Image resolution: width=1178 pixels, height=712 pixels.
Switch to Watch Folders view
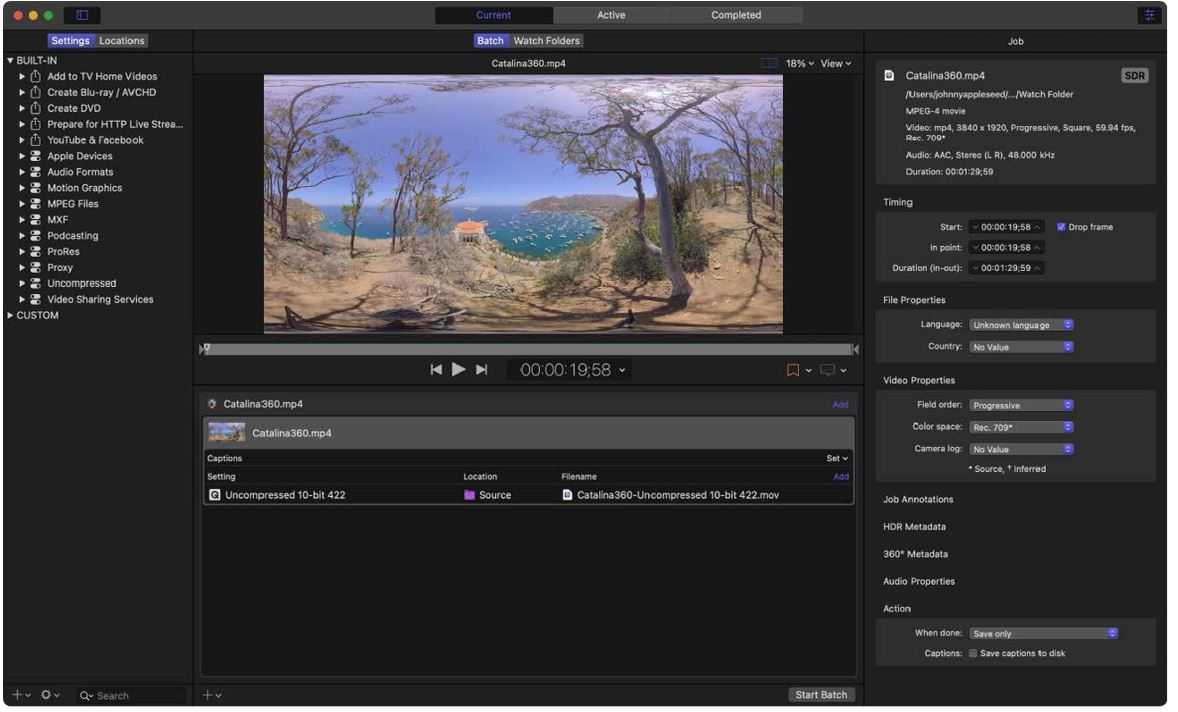[546, 41]
